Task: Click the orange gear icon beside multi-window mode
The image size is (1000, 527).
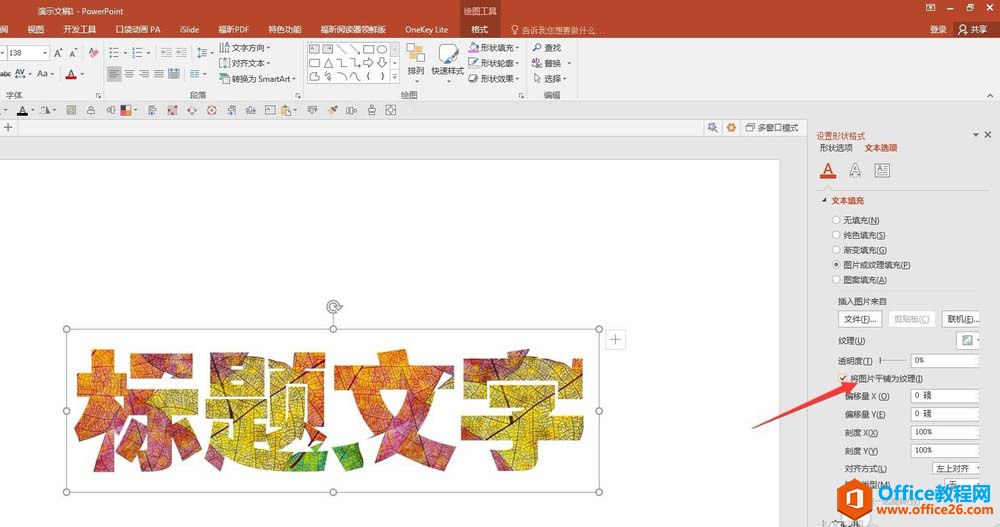Action: (x=731, y=128)
